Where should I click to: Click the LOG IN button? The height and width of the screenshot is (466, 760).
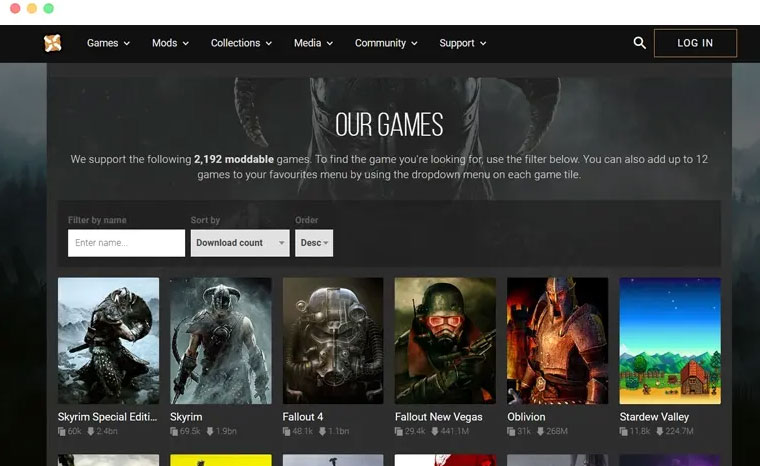coord(695,43)
